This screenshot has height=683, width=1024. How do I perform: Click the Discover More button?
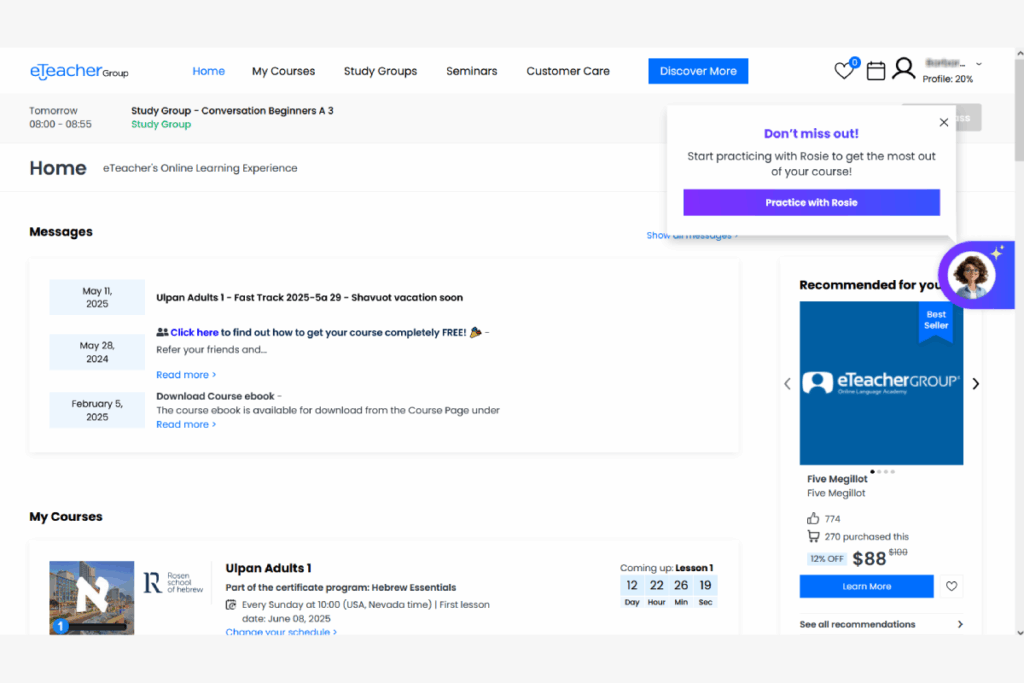[x=698, y=71]
